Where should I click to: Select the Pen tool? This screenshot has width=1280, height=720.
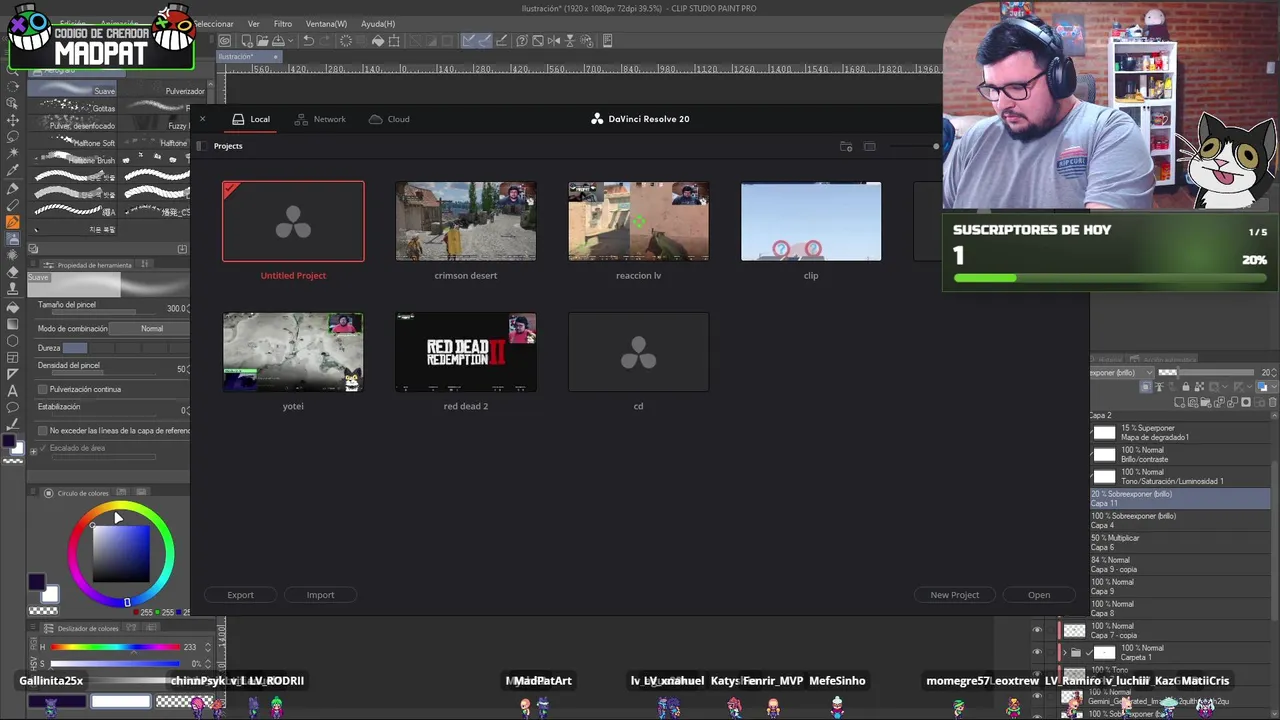[x=12, y=189]
